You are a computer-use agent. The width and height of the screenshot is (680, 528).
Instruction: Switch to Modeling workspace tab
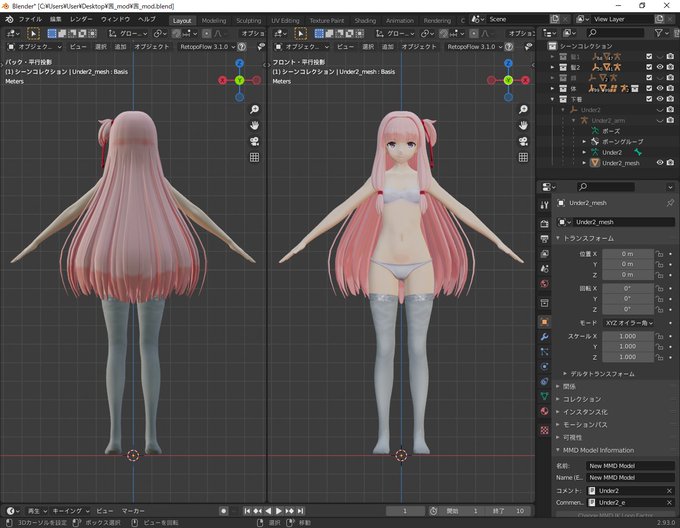pos(214,20)
